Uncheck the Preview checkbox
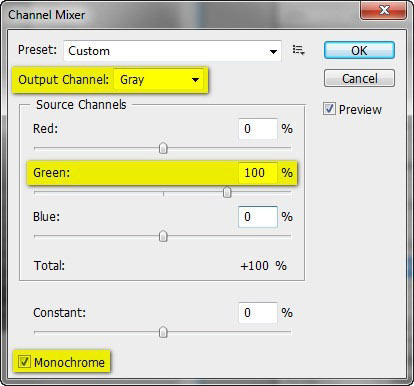The width and height of the screenshot is (414, 386). point(329,109)
